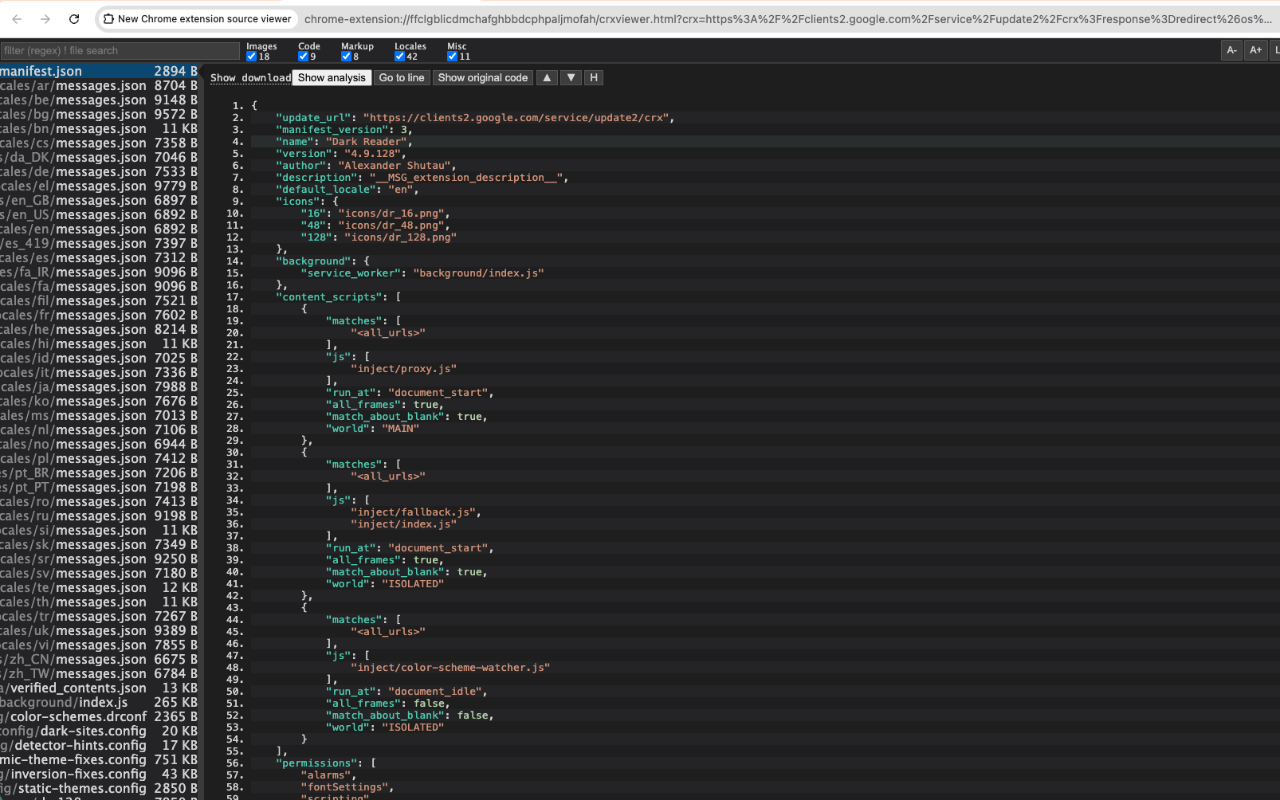Increase font size with A+ button
The width and height of the screenshot is (1280, 800).
pos(1256,50)
